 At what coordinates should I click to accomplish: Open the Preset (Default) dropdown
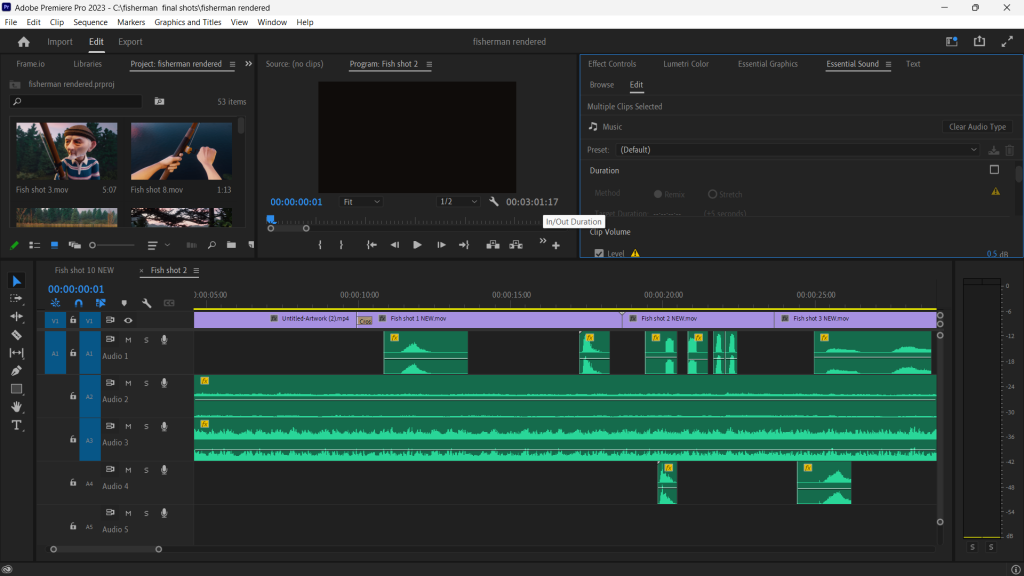(x=797, y=150)
